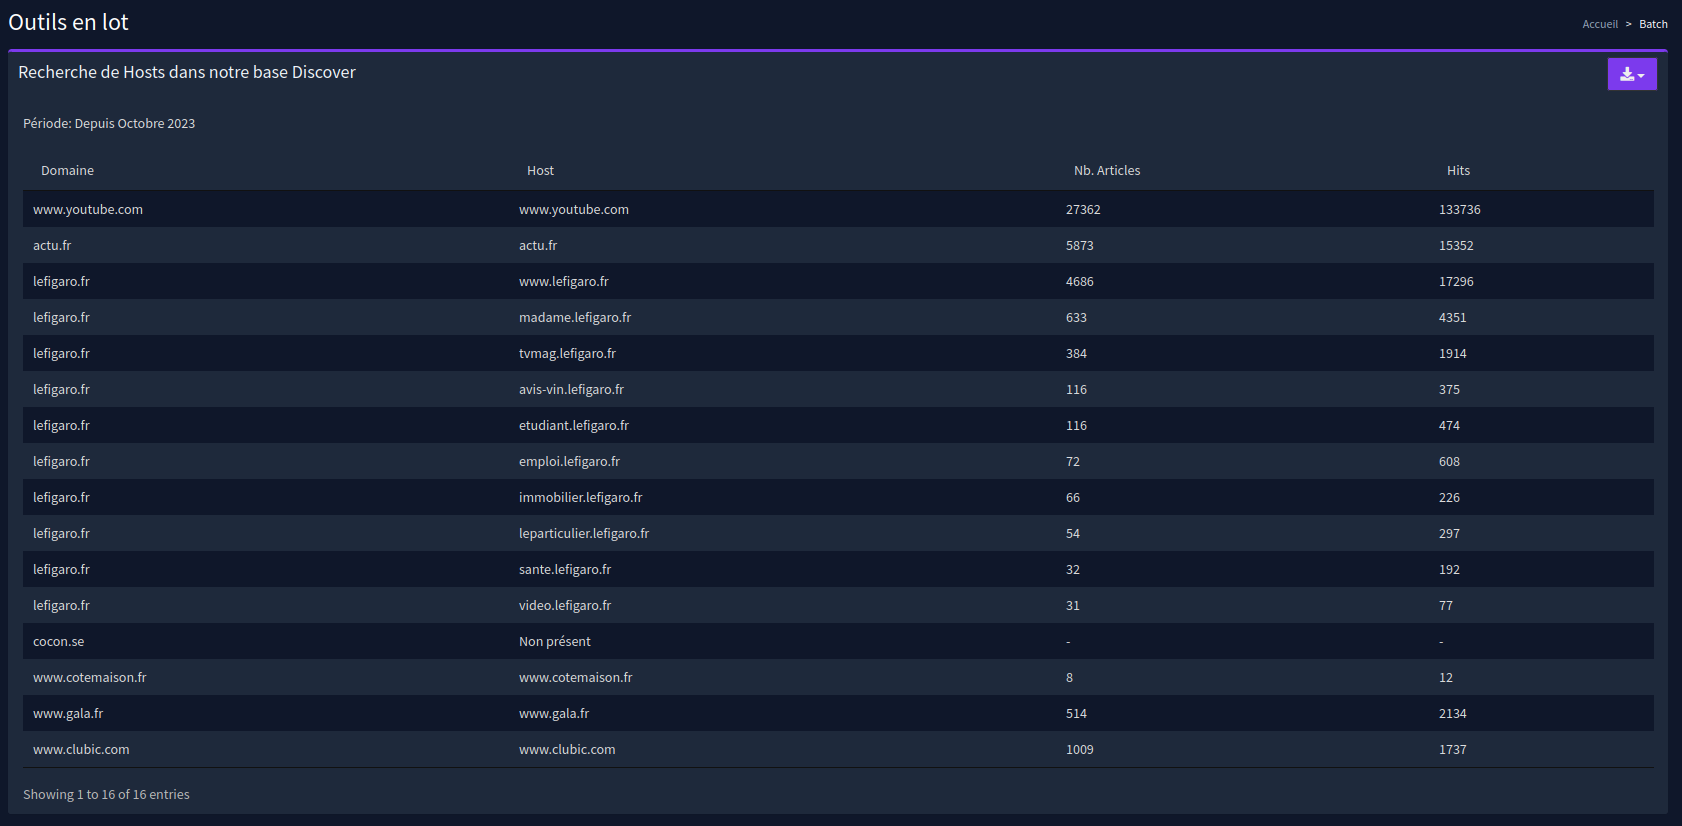Viewport: 1682px width, 826px height.
Task: Sort table by Domaine column header
Action: click(67, 171)
